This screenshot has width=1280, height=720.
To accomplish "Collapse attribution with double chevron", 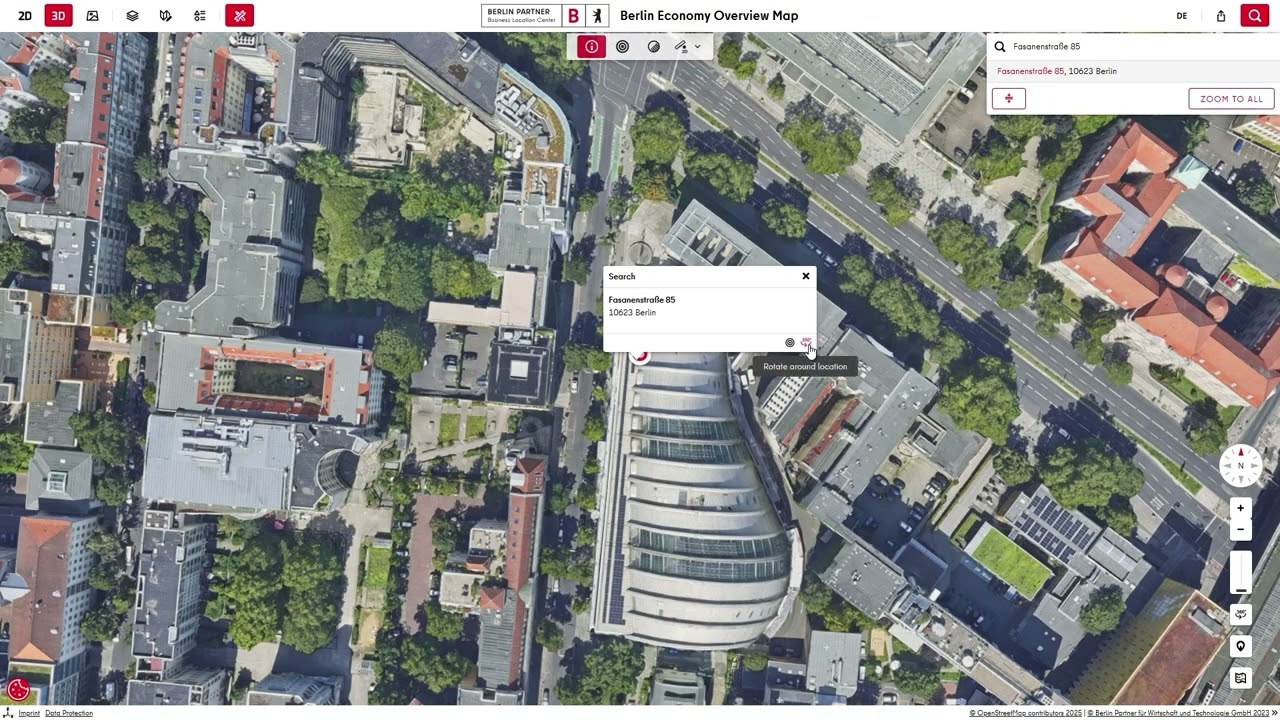I will [1273, 713].
